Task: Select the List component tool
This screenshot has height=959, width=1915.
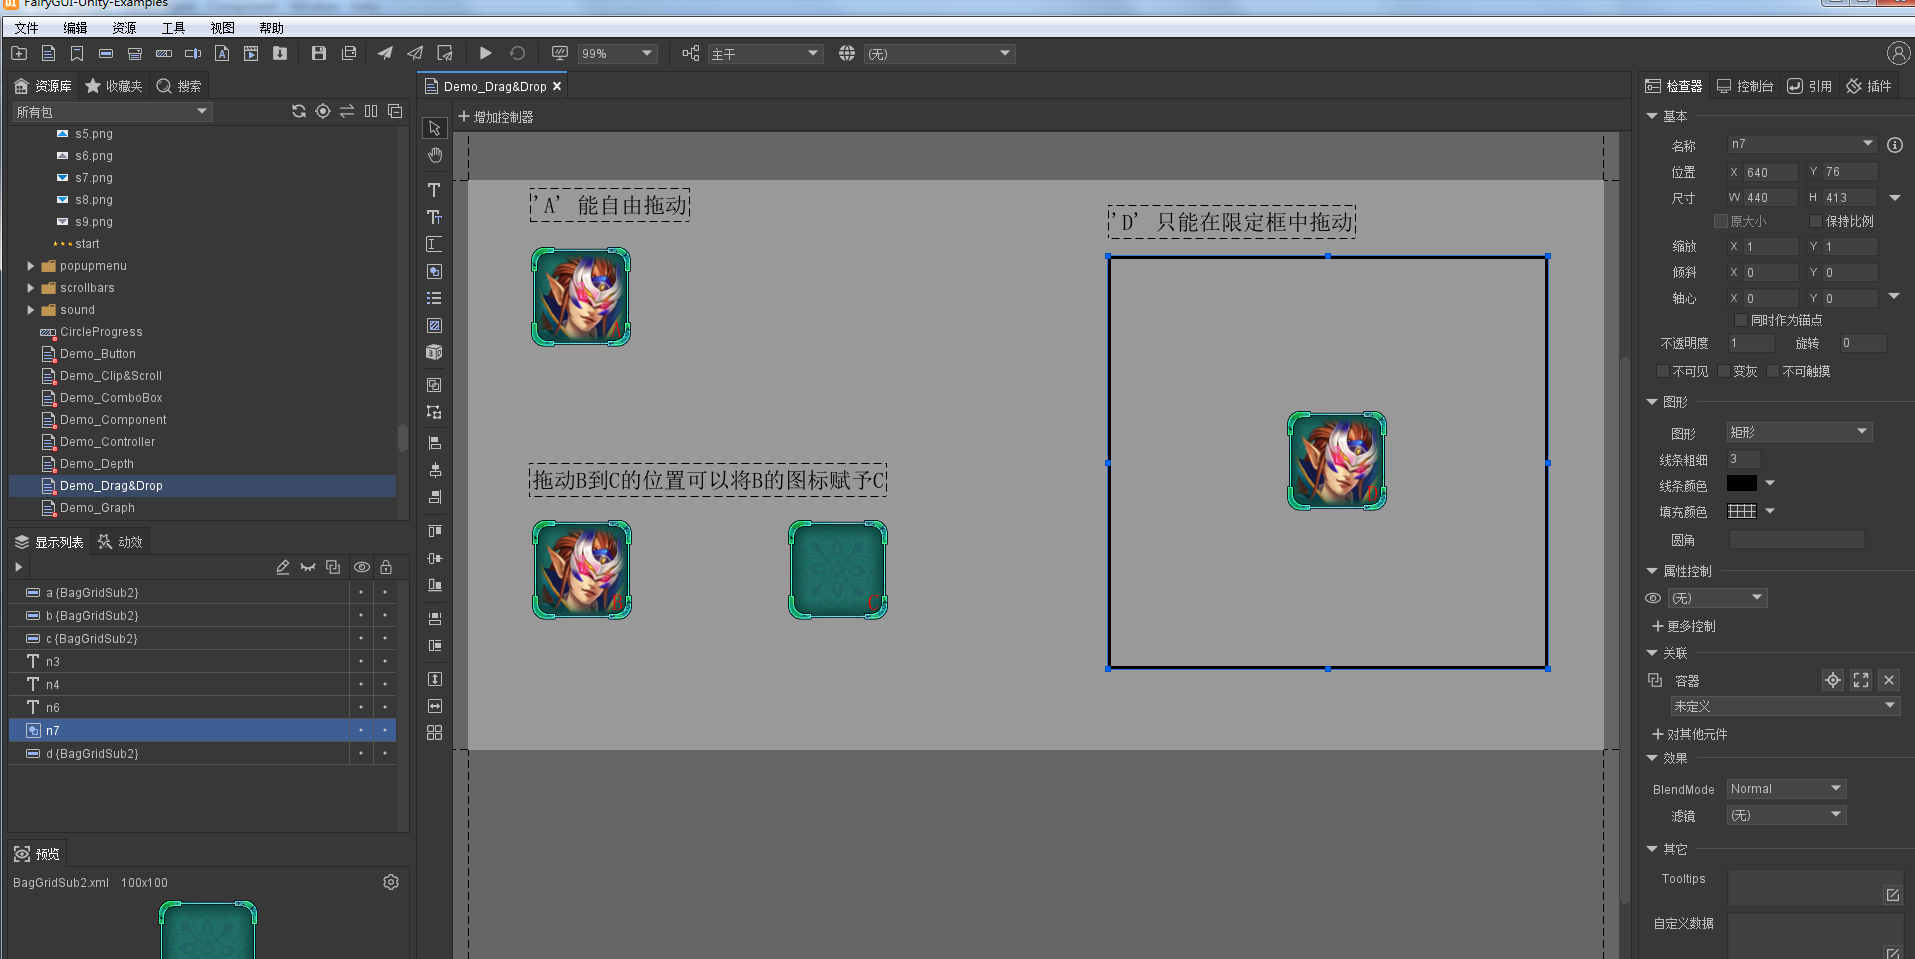Action: [433, 298]
